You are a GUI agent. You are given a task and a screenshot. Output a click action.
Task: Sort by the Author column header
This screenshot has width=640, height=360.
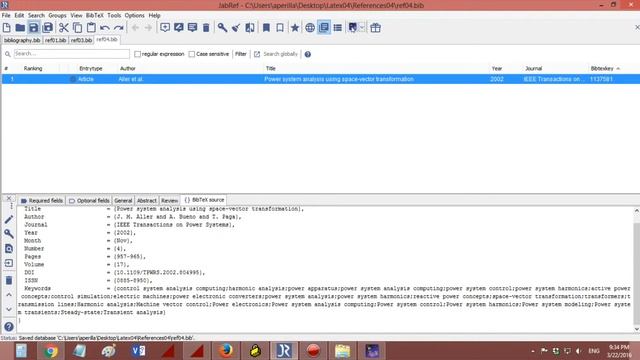pyautogui.click(x=128, y=69)
